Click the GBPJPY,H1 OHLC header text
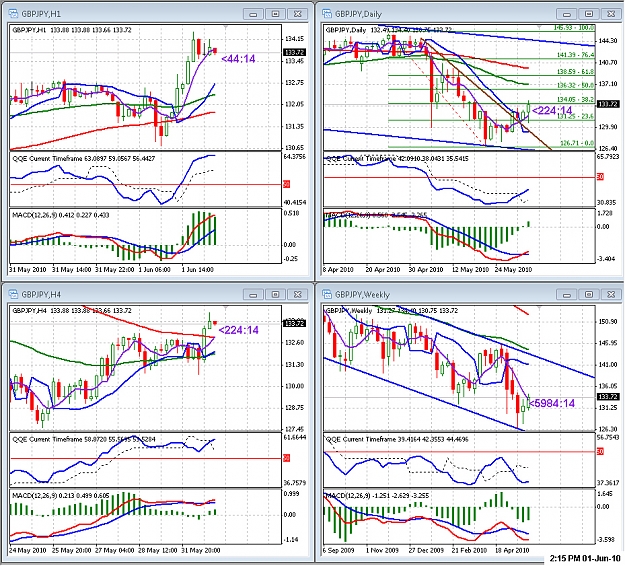 click(72, 30)
